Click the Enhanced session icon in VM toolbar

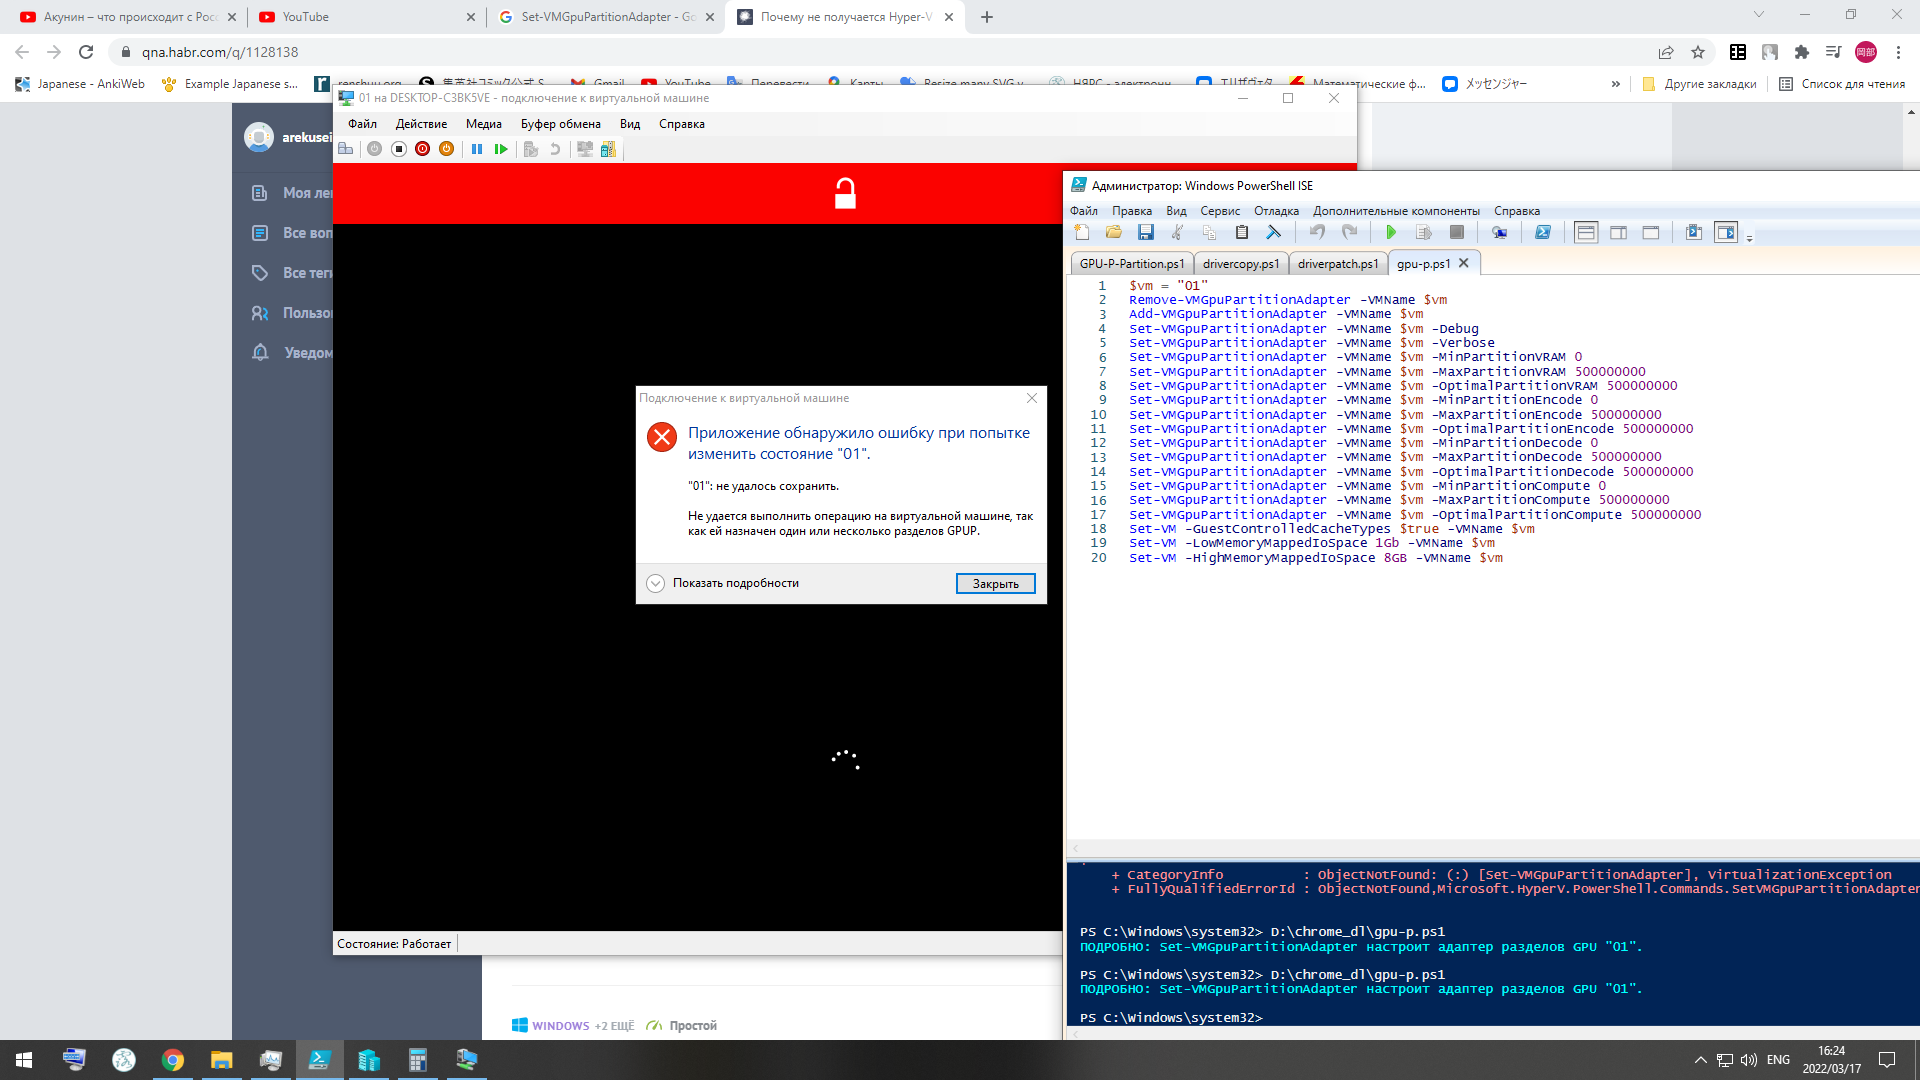click(585, 149)
